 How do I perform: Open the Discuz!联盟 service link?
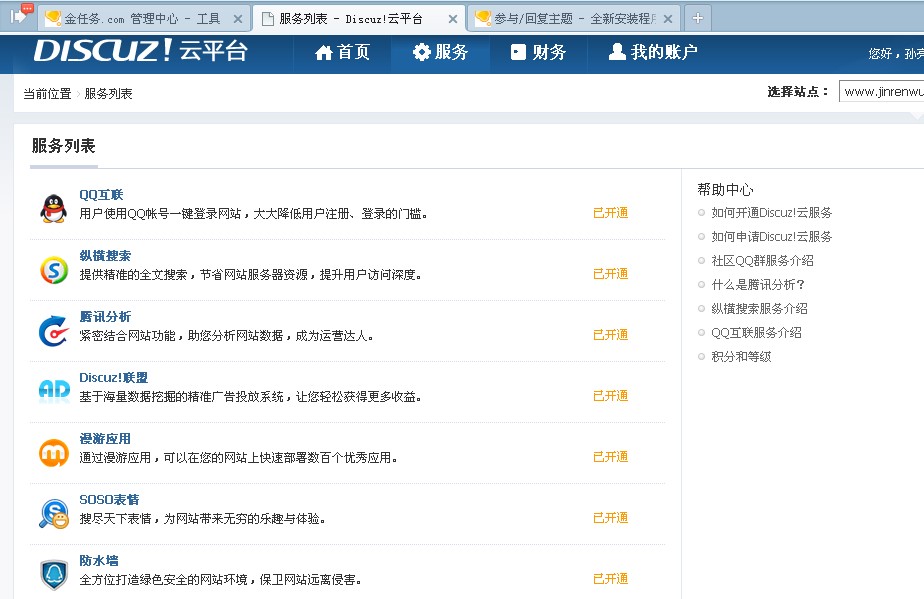tap(114, 377)
